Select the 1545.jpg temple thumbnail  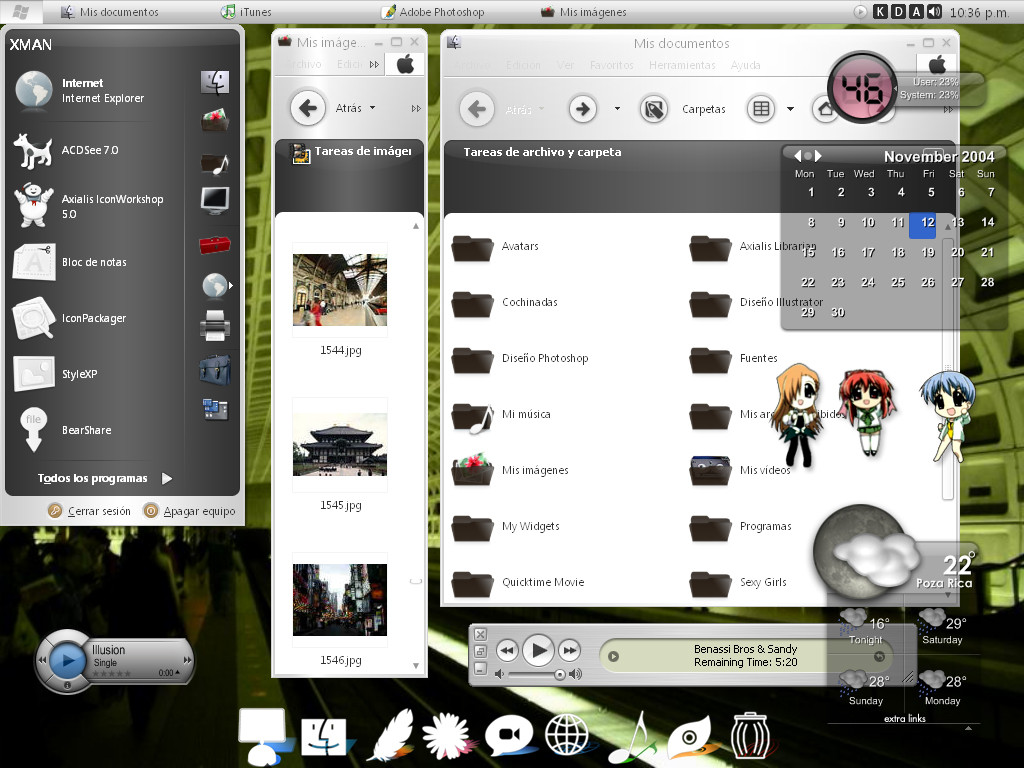[x=340, y=444]
